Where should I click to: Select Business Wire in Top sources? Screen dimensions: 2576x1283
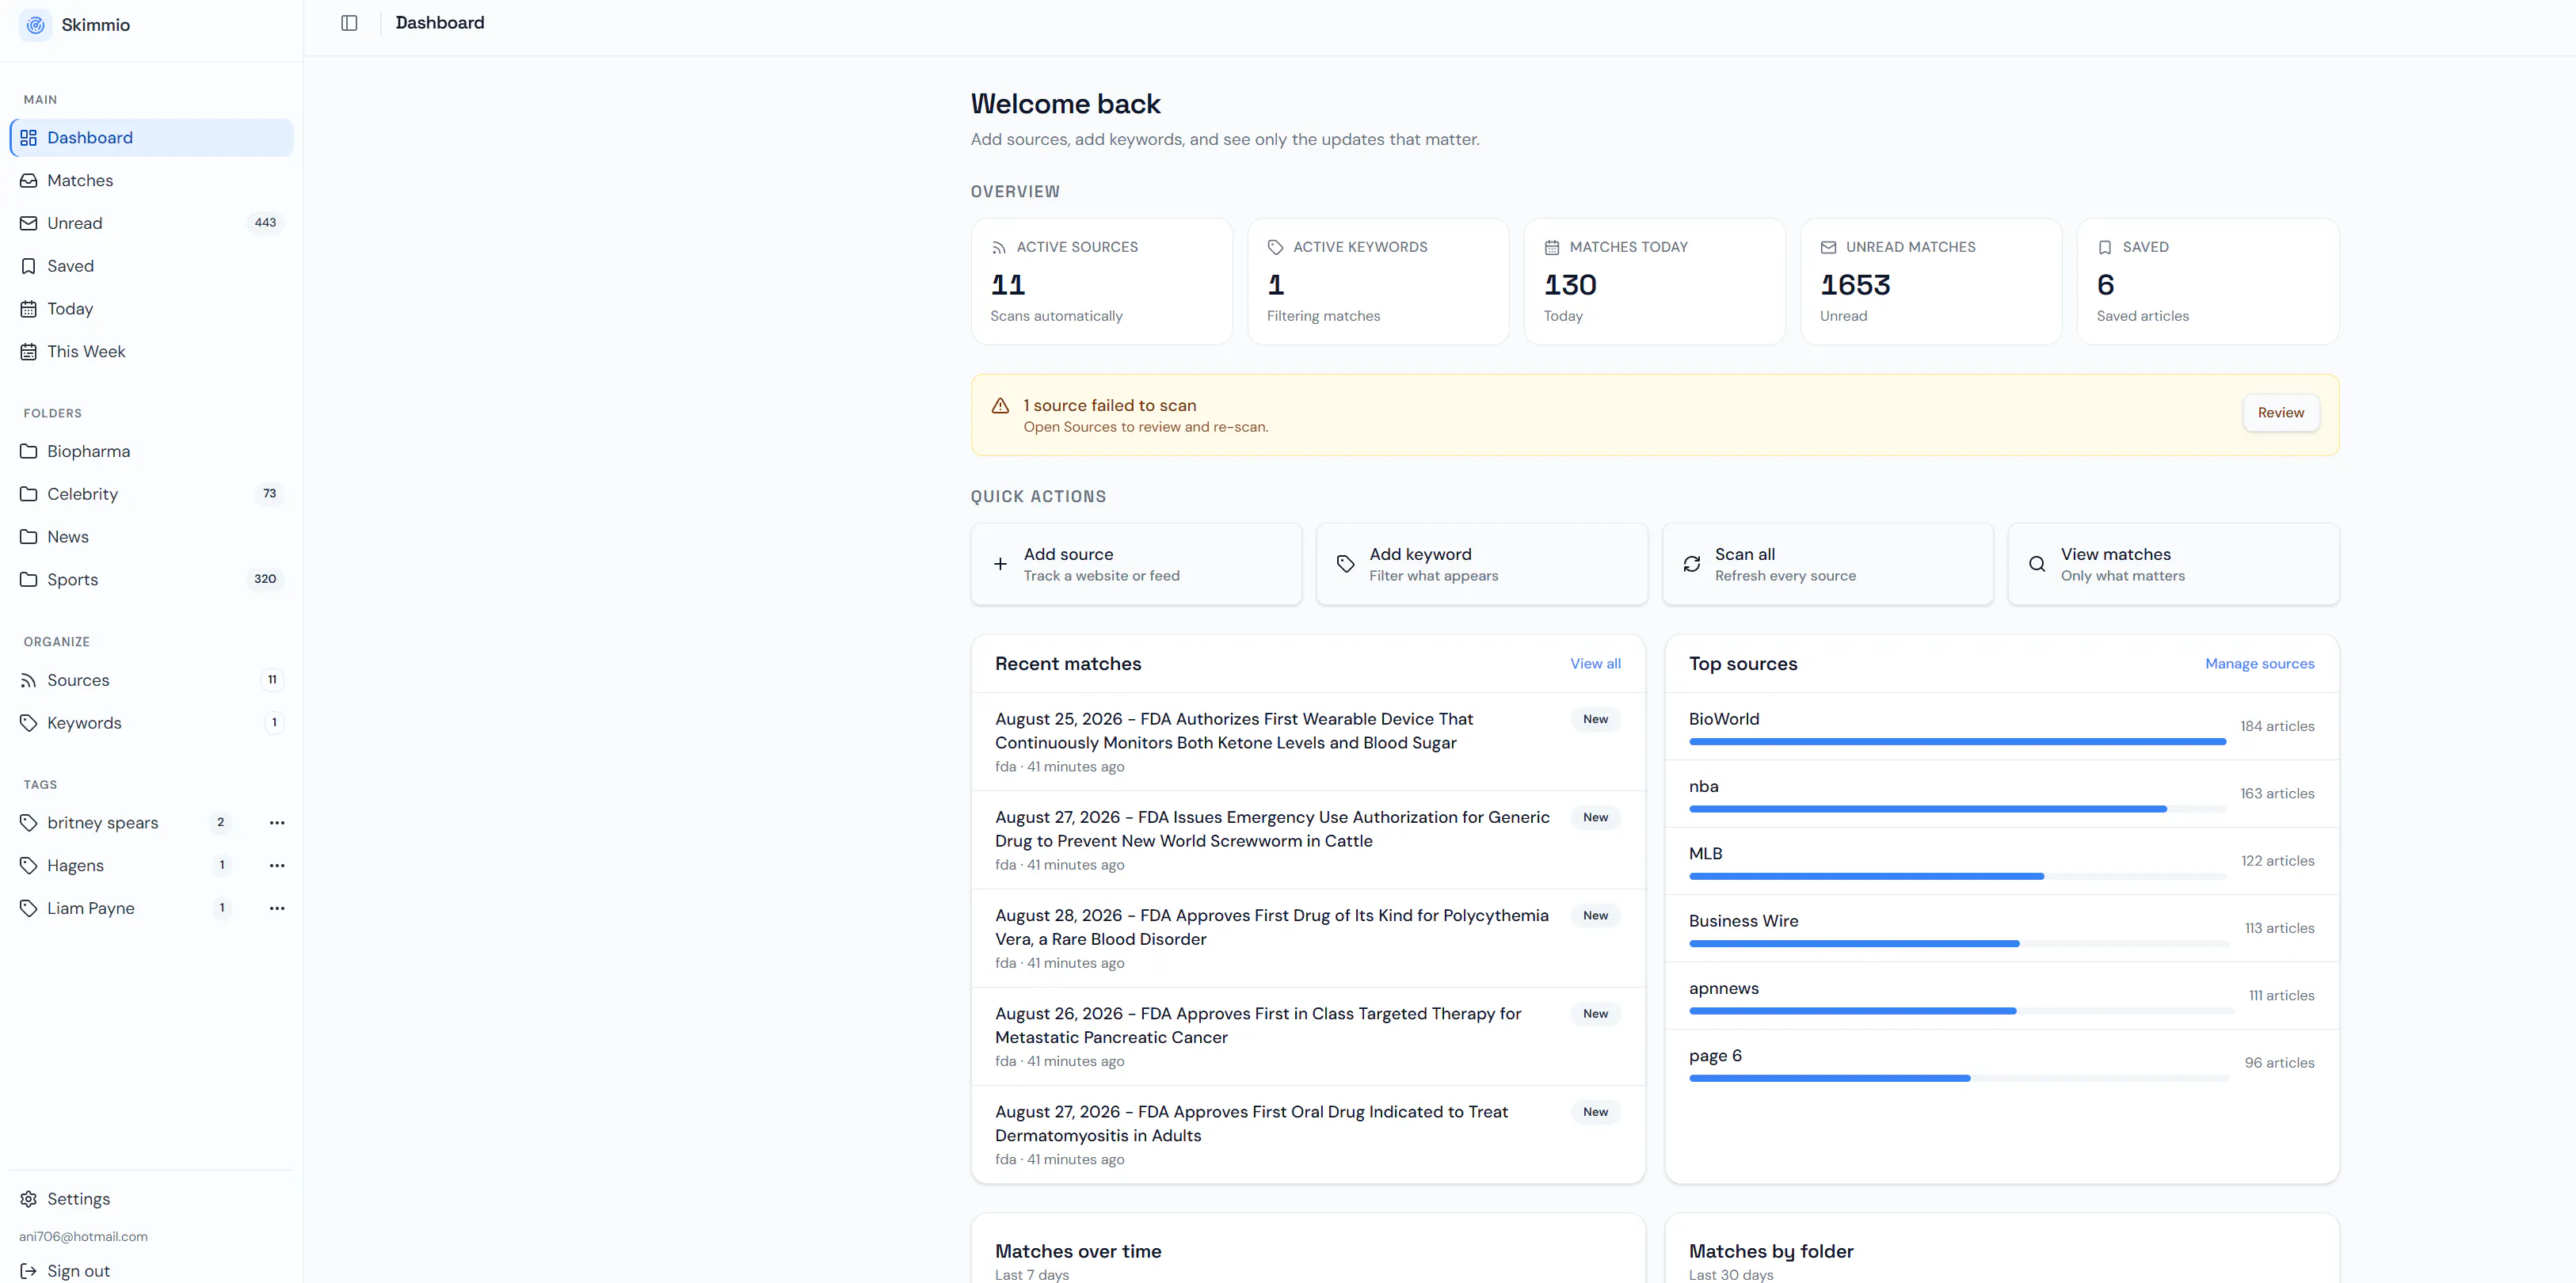[2002, 928]
